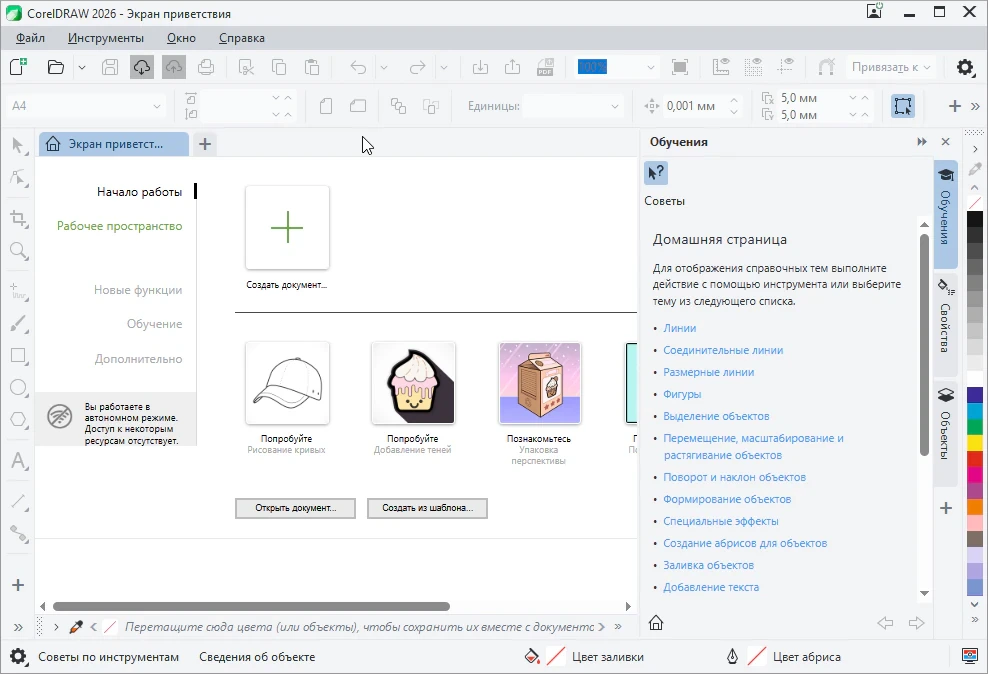Click the Import icon
This screenshot has width=988, height=674.
click(x=480, y=67)
